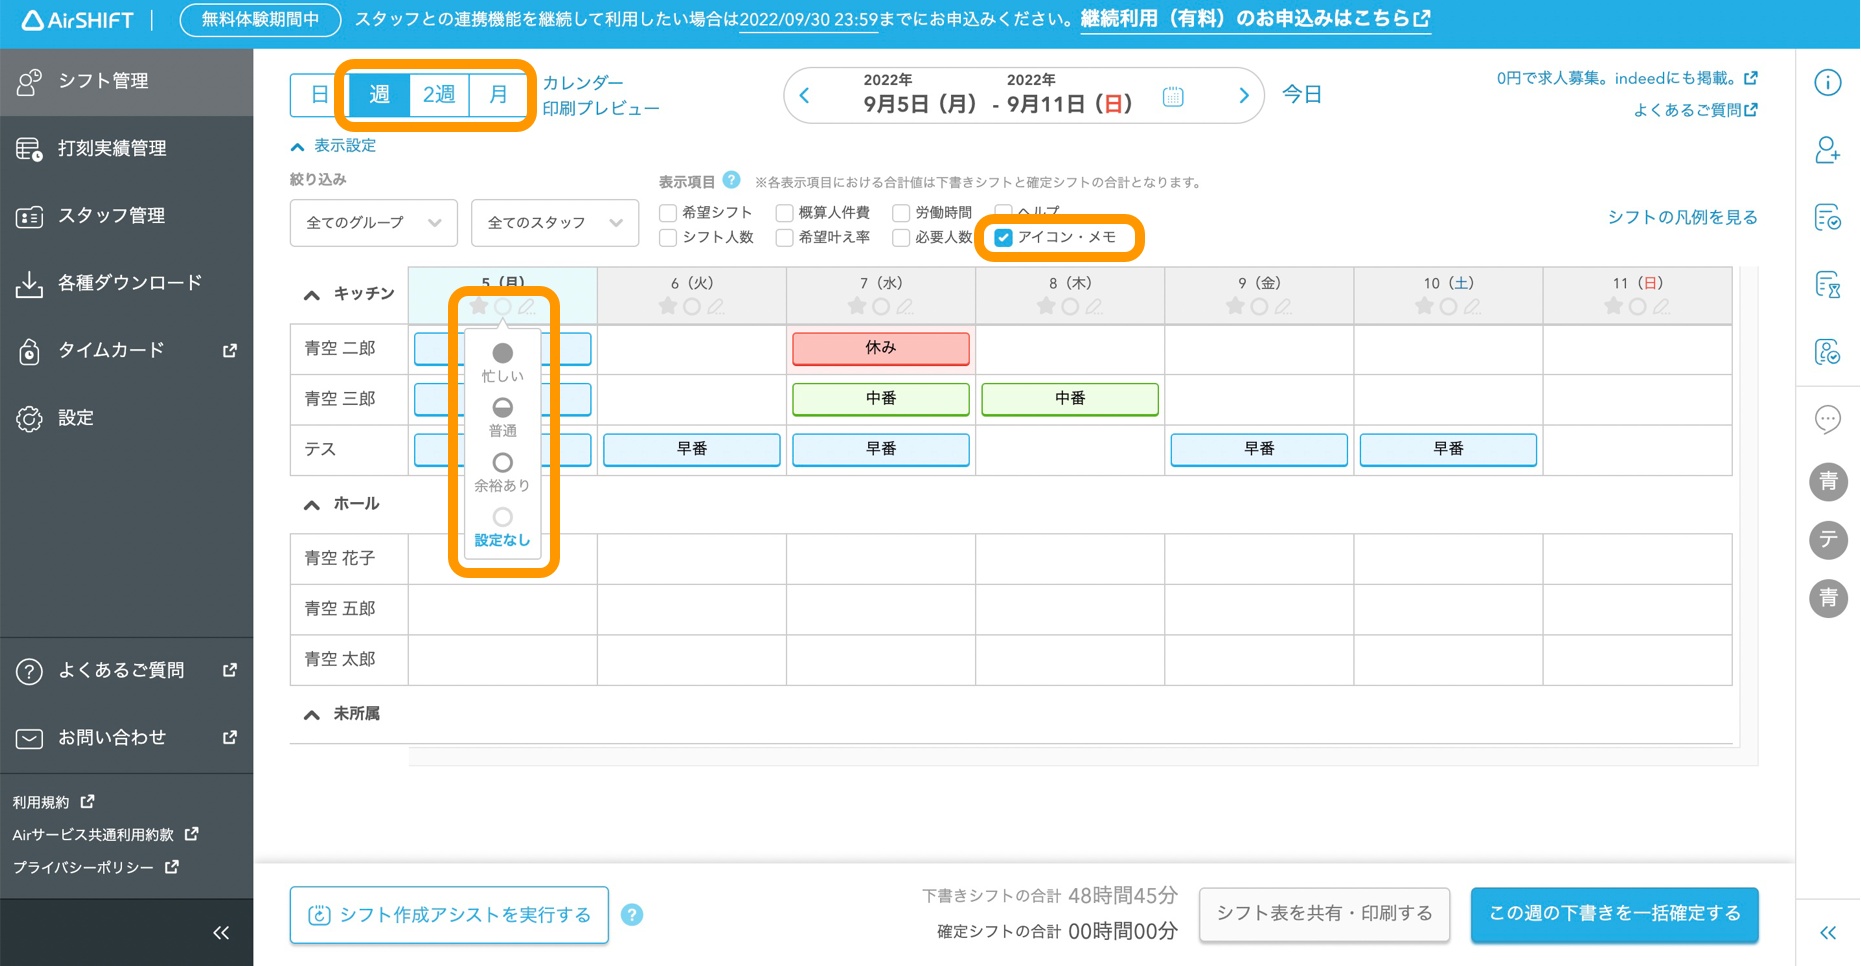Open the 全てのスタッフ dropdown
Screen dimensions: 1861x966
click(554, 223)
